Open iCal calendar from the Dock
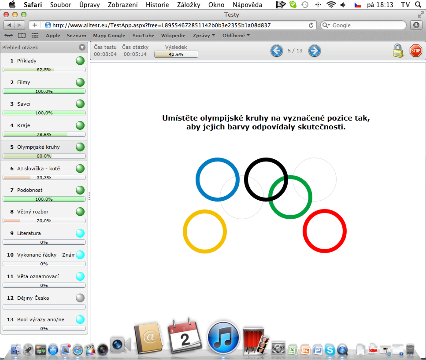The height and width of the screenshot is (360, 426). [185, 337]
